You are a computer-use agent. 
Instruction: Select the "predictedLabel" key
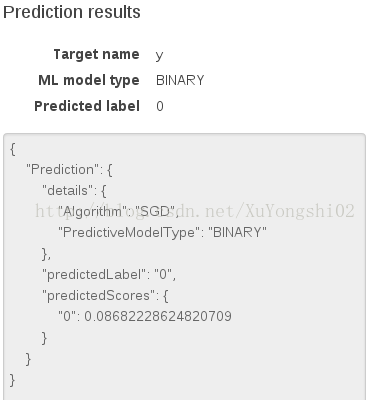(94, 274)
